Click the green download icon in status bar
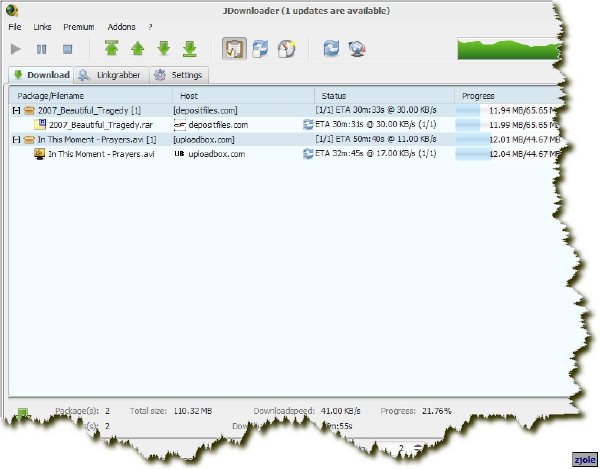600x469 pixels. pos(22,414)
